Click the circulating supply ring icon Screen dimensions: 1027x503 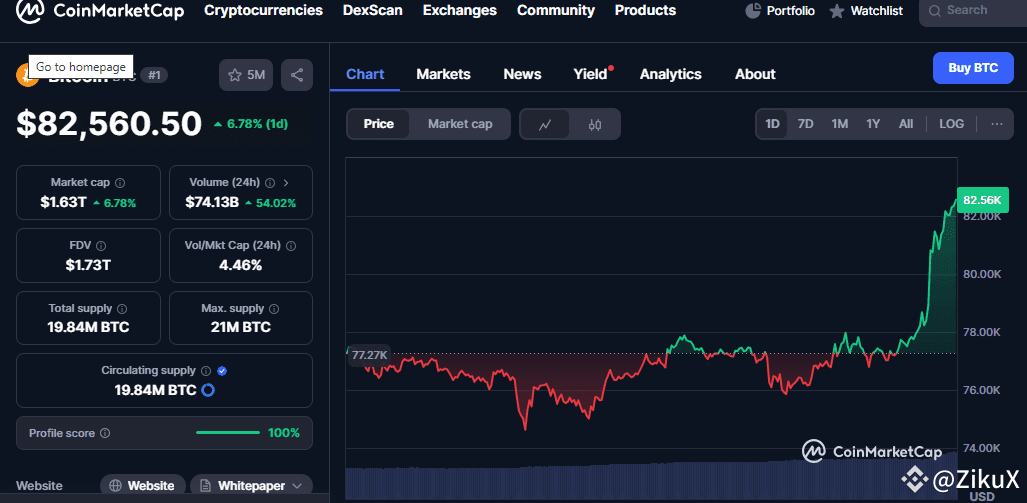click(x=208, y=390)
